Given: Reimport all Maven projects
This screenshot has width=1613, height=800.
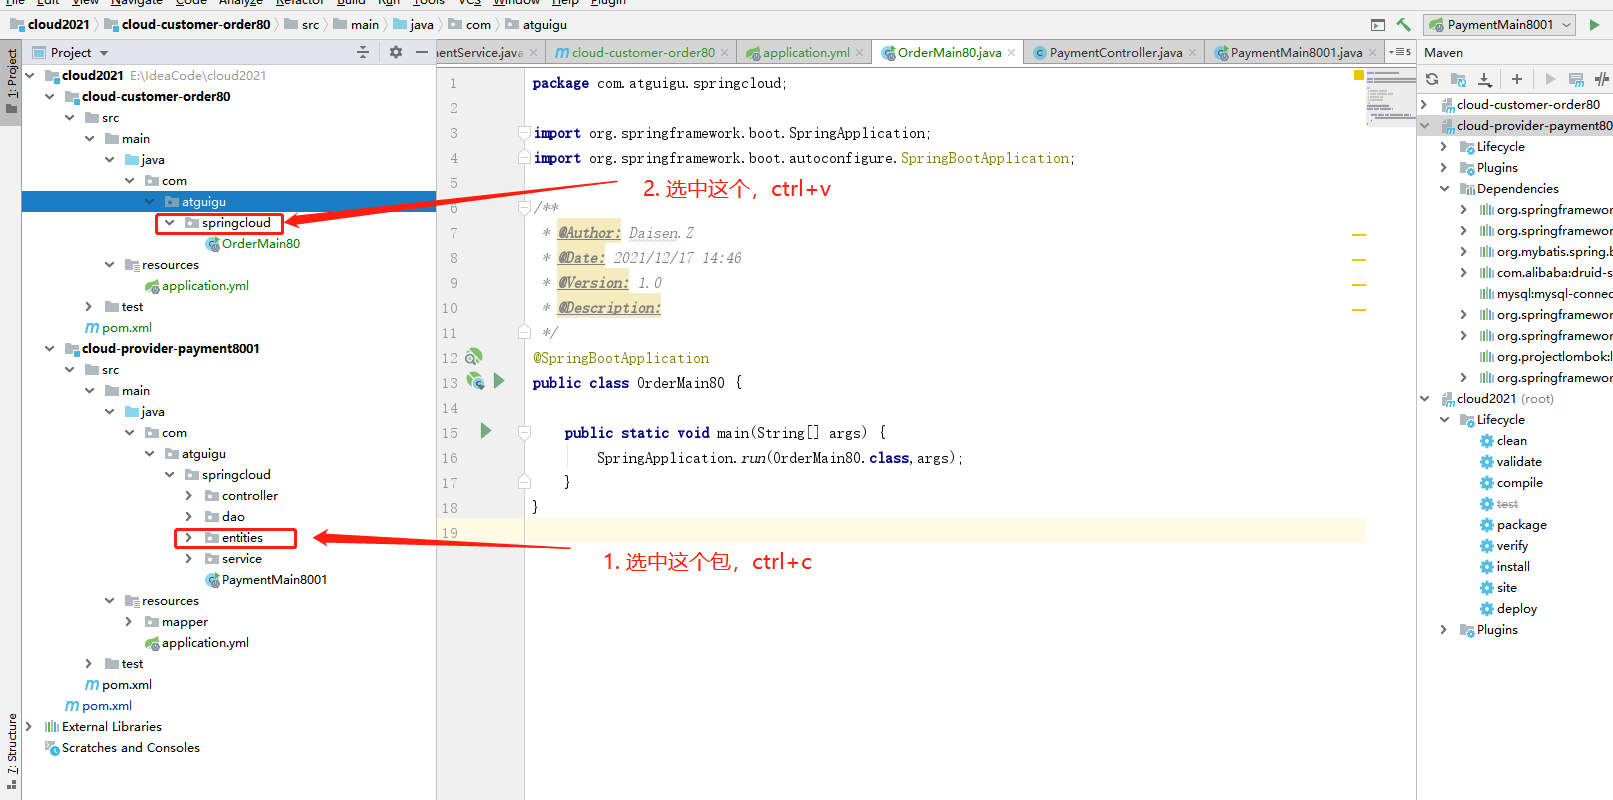Looking at the screenshot, I should pyautogui.click(x=1432, y=79).
